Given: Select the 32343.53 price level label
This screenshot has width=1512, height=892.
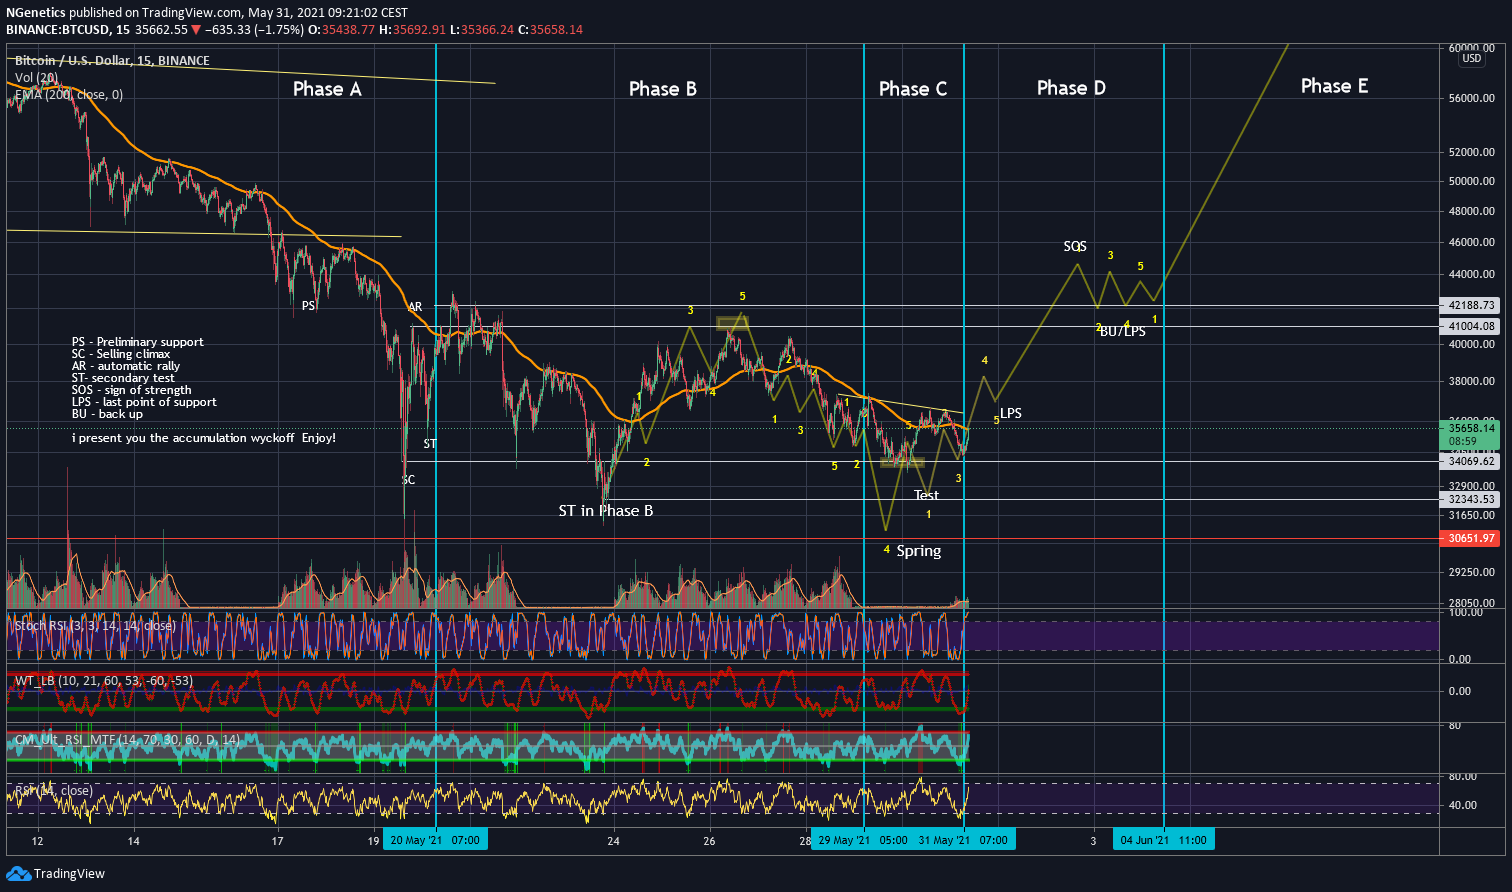Looking at the screenshot, I should click(x=1471, y=499).
